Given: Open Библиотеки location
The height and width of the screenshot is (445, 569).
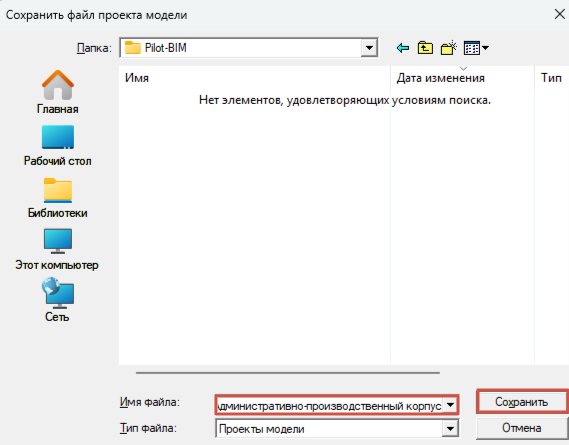Looking at the screenshot, I should tap(57, 198).
